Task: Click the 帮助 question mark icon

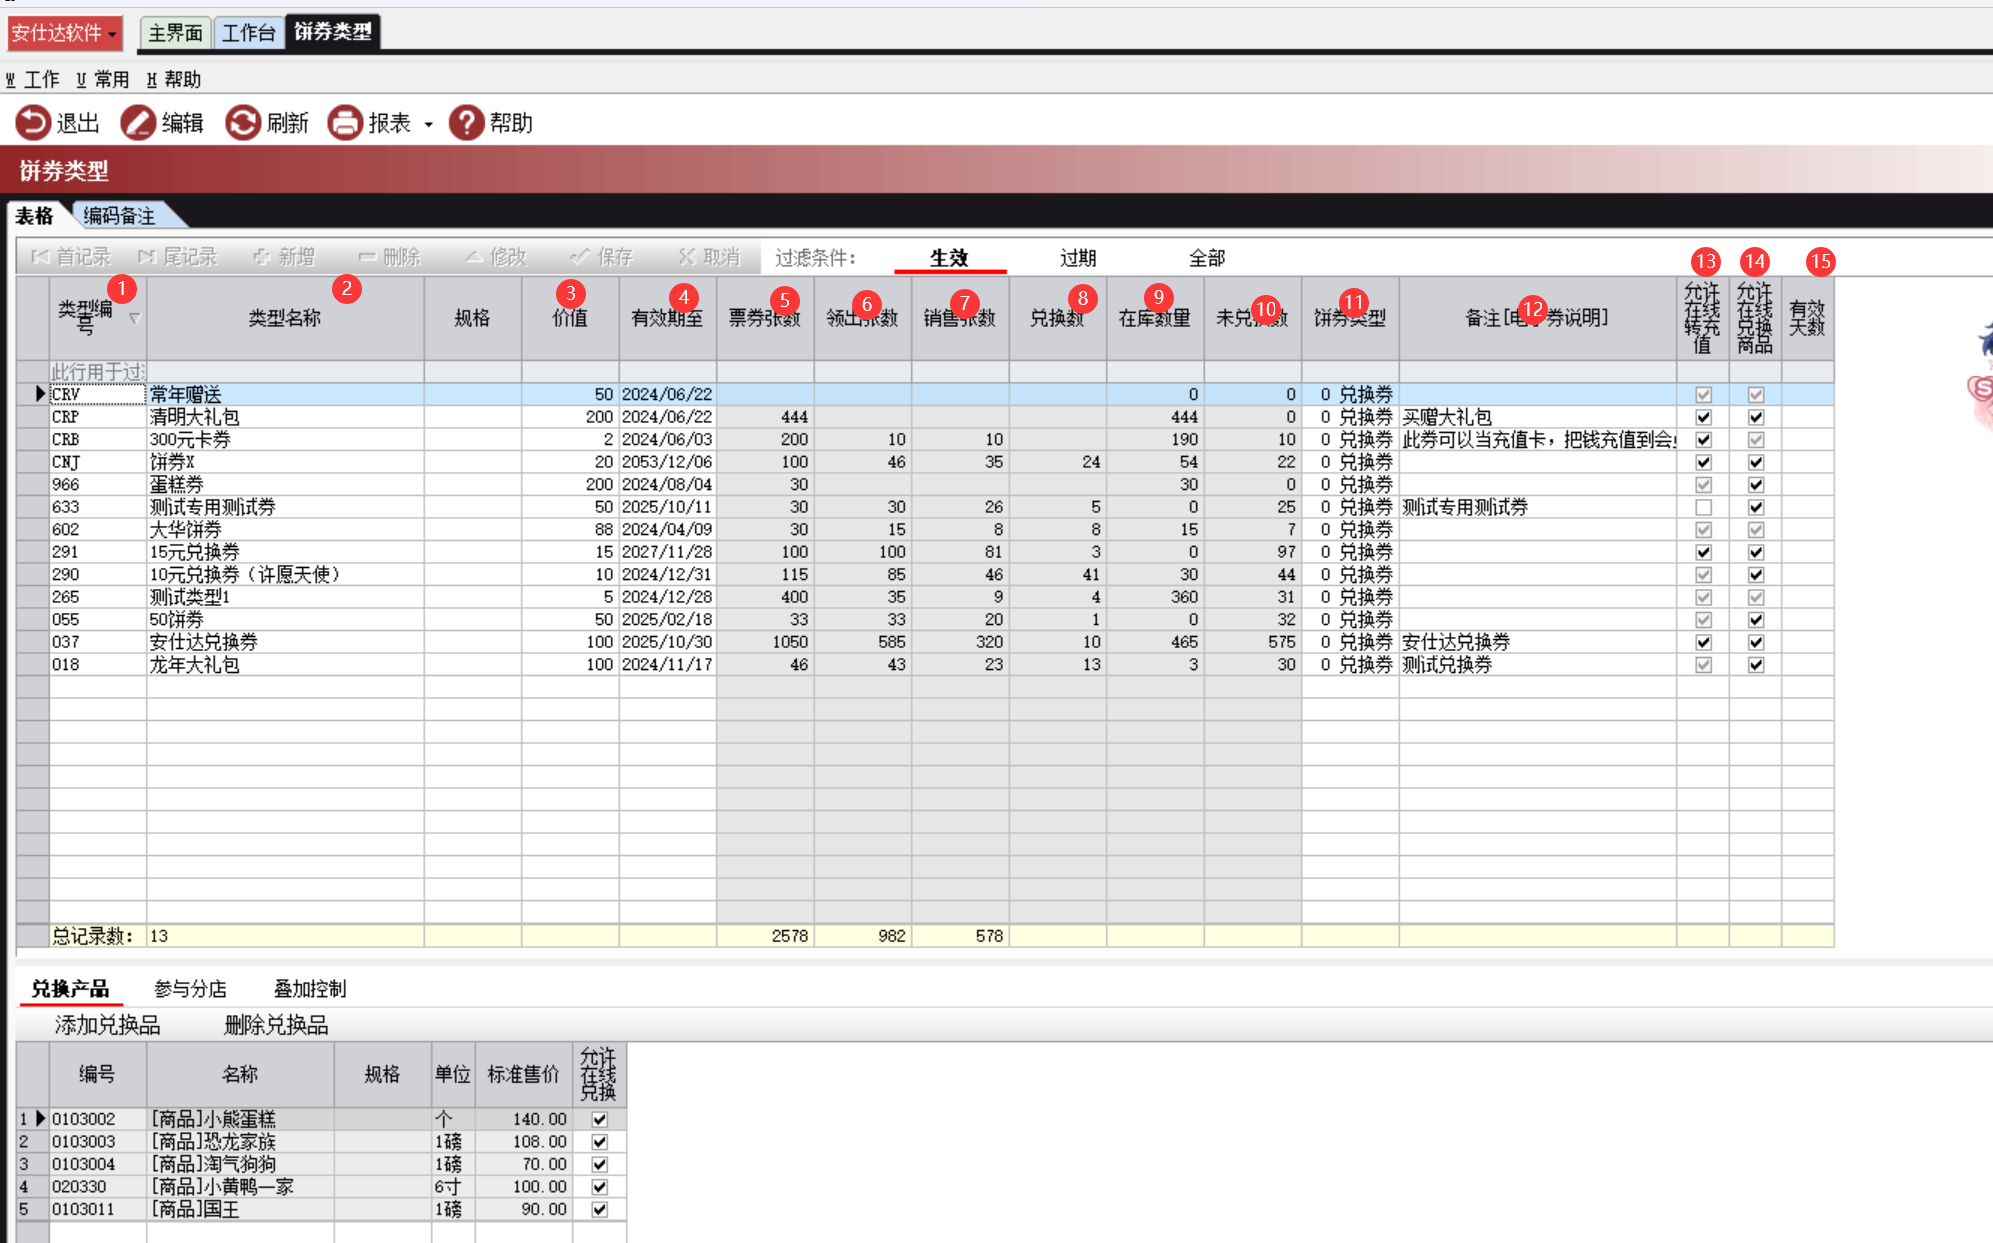Action: (x=466, y=123)
